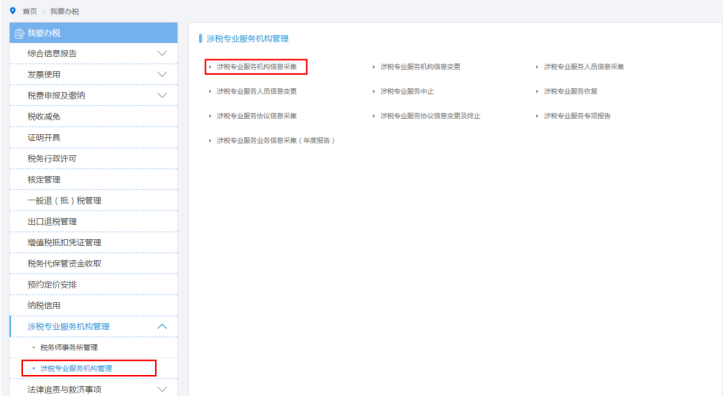Click the location pin icon in breadcrumb
Image resolution: width=724 pixels, height=396 pixels.
point(13,11)
